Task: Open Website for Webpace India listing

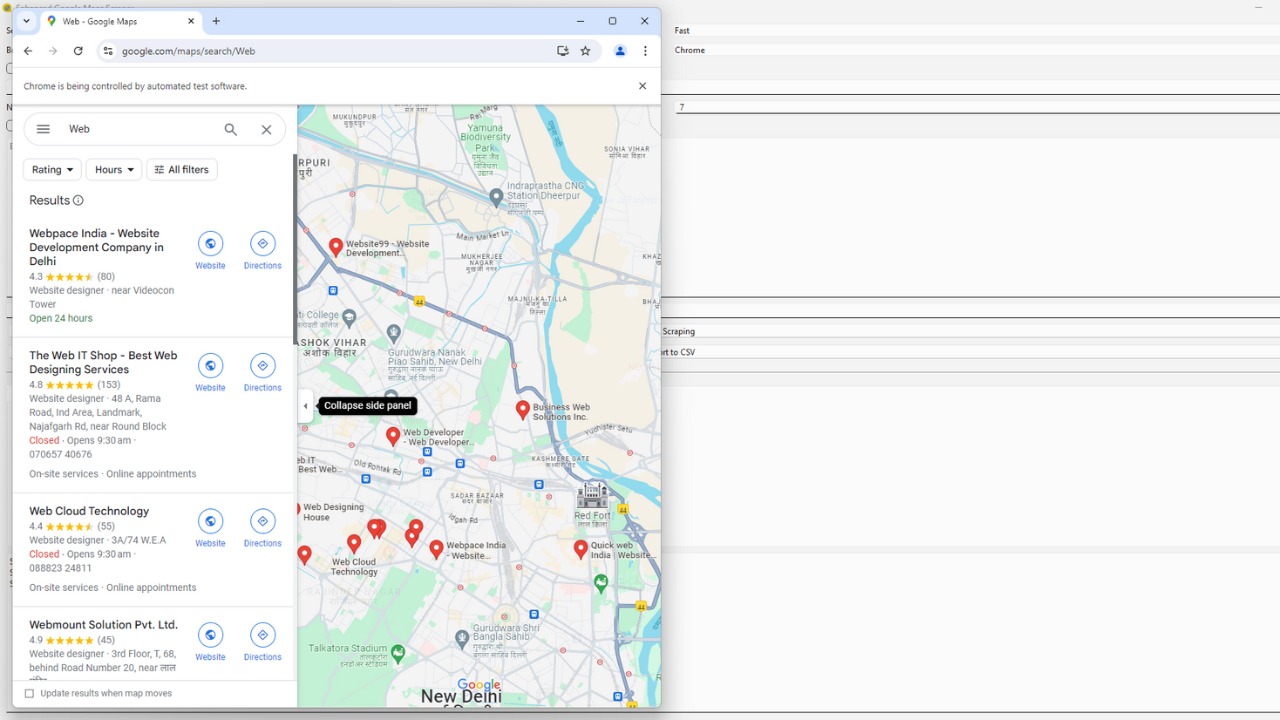Action: click(x=210, y=244)
